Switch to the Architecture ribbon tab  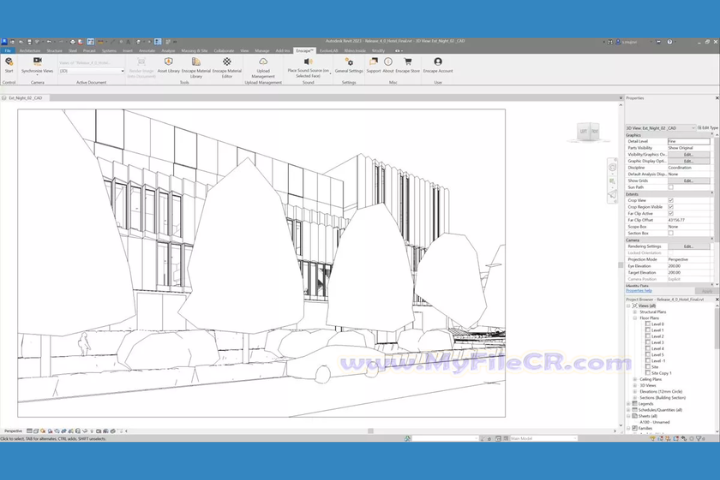pyautogui.click(x=29, y=50)
